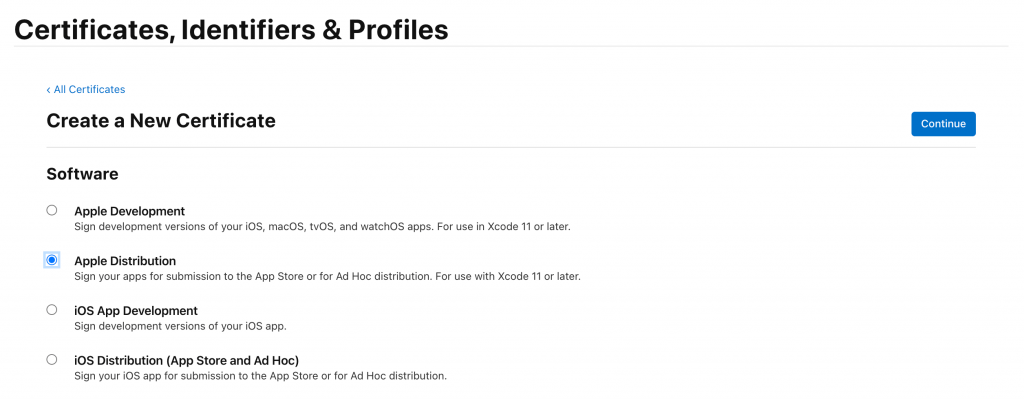Click the back chevron beside All Certificates
Viewport: 1024px width, 399px height.
pos(48,89)
